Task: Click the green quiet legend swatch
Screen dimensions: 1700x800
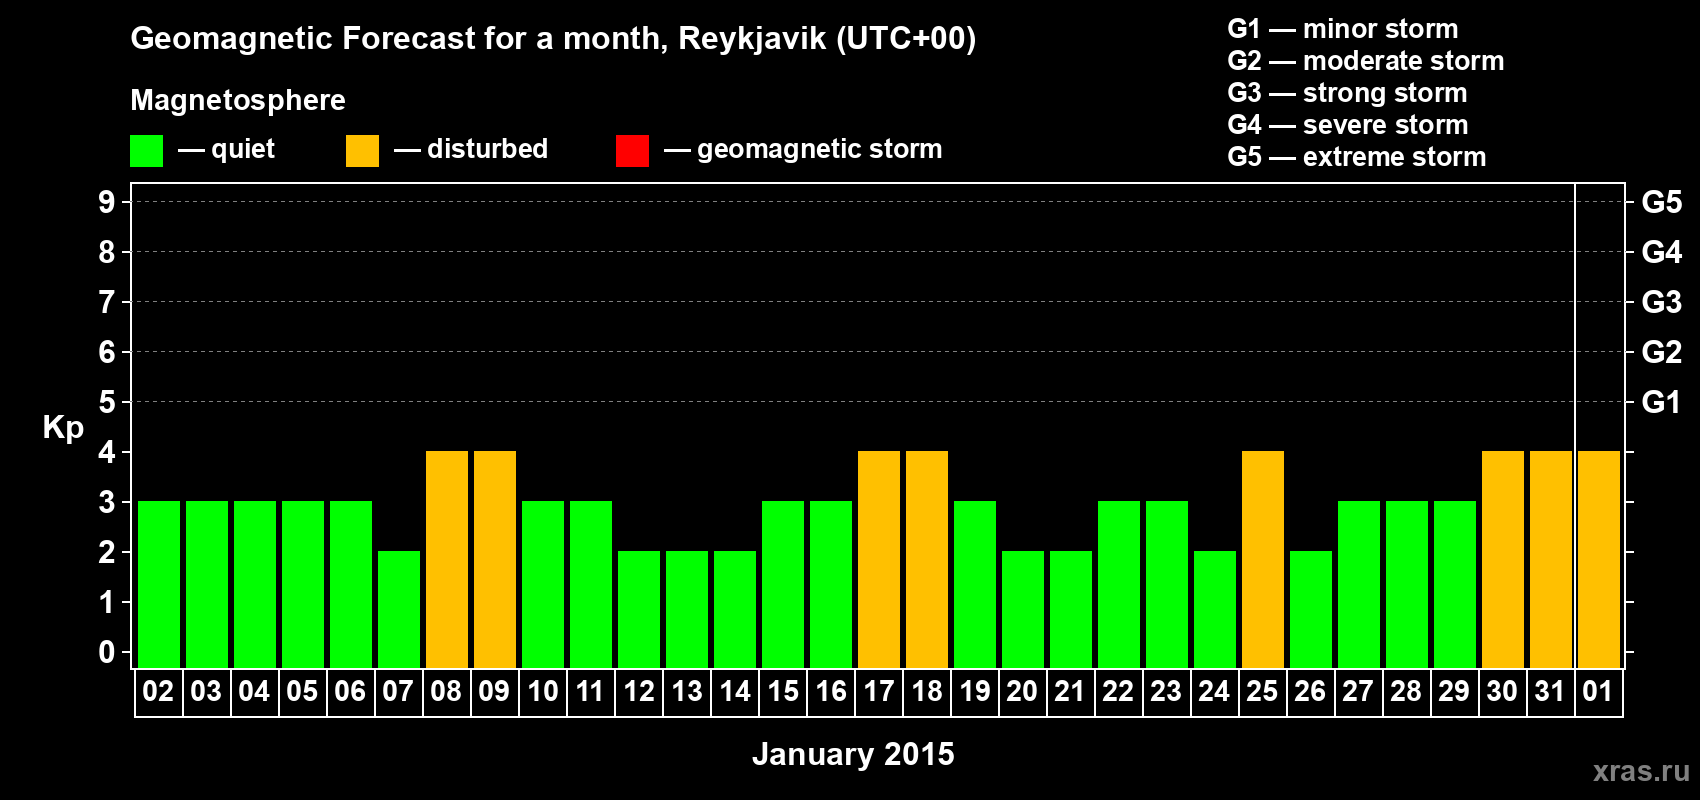Action: tap(146, 151)
